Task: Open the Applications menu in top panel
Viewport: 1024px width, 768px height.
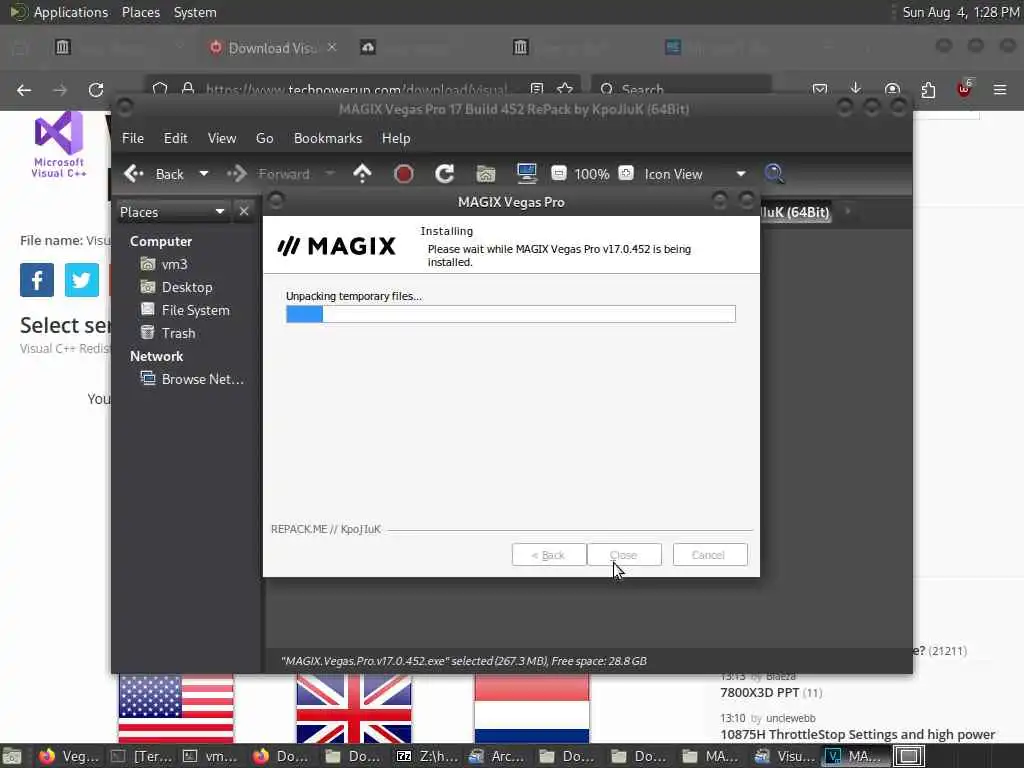Action: [70, 12]
